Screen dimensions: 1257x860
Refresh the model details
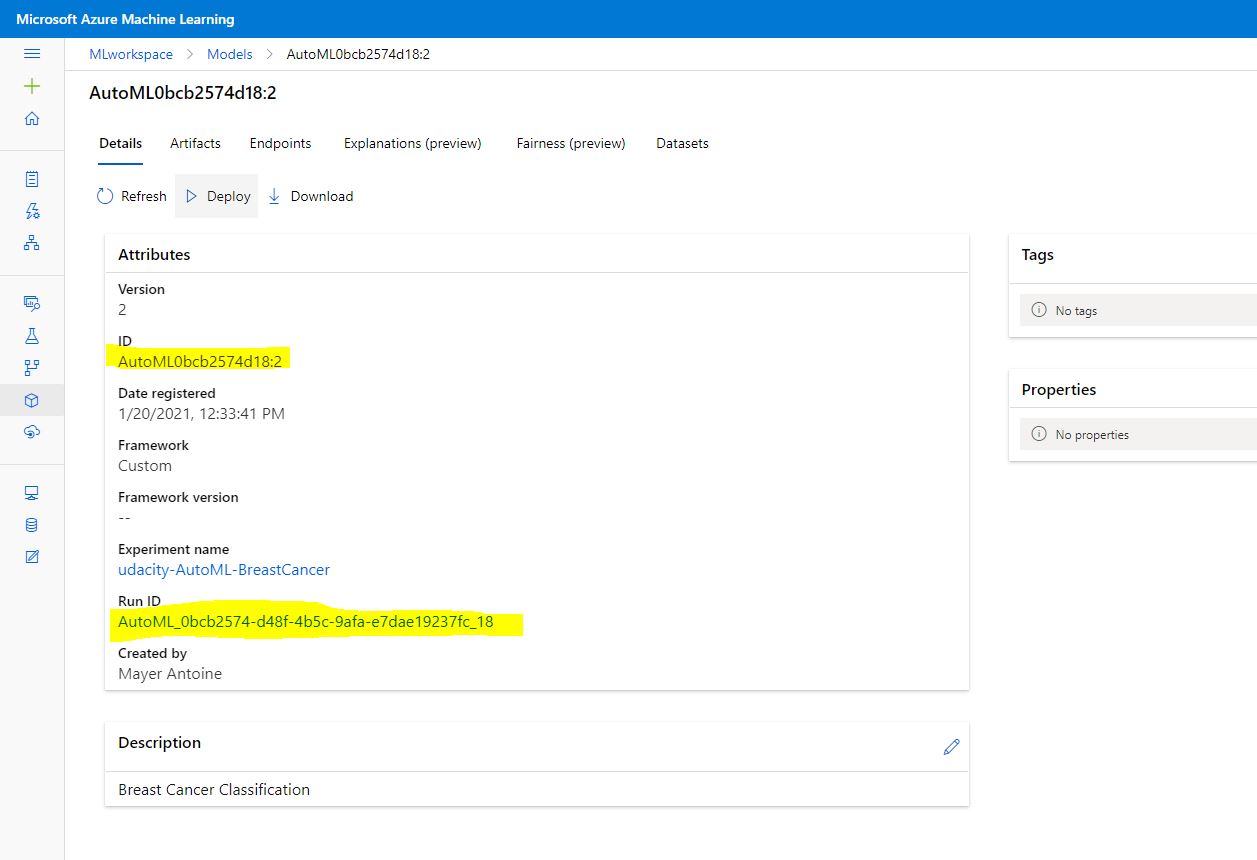[x=131, y=196]
